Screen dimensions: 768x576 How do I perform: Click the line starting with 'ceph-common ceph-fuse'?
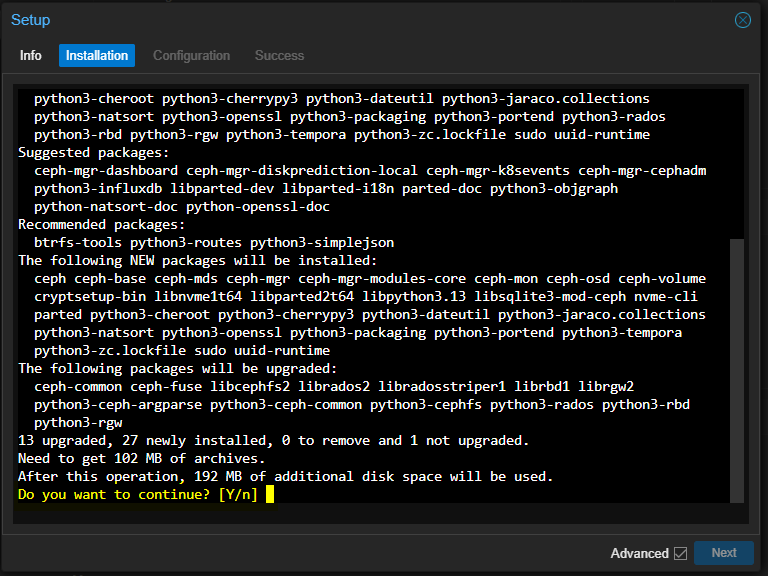[334, 386]
